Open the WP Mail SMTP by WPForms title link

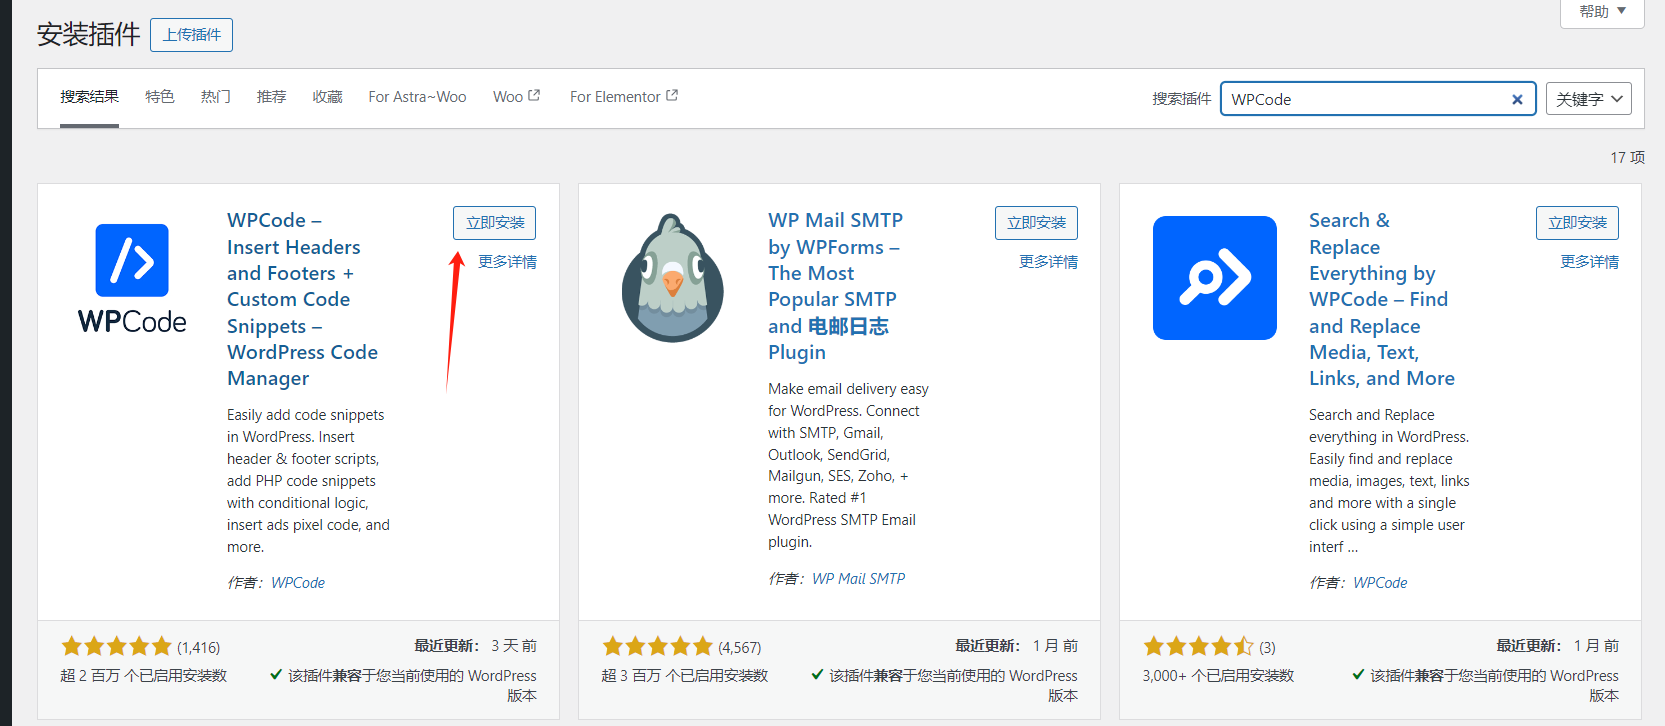click(836, 286)
